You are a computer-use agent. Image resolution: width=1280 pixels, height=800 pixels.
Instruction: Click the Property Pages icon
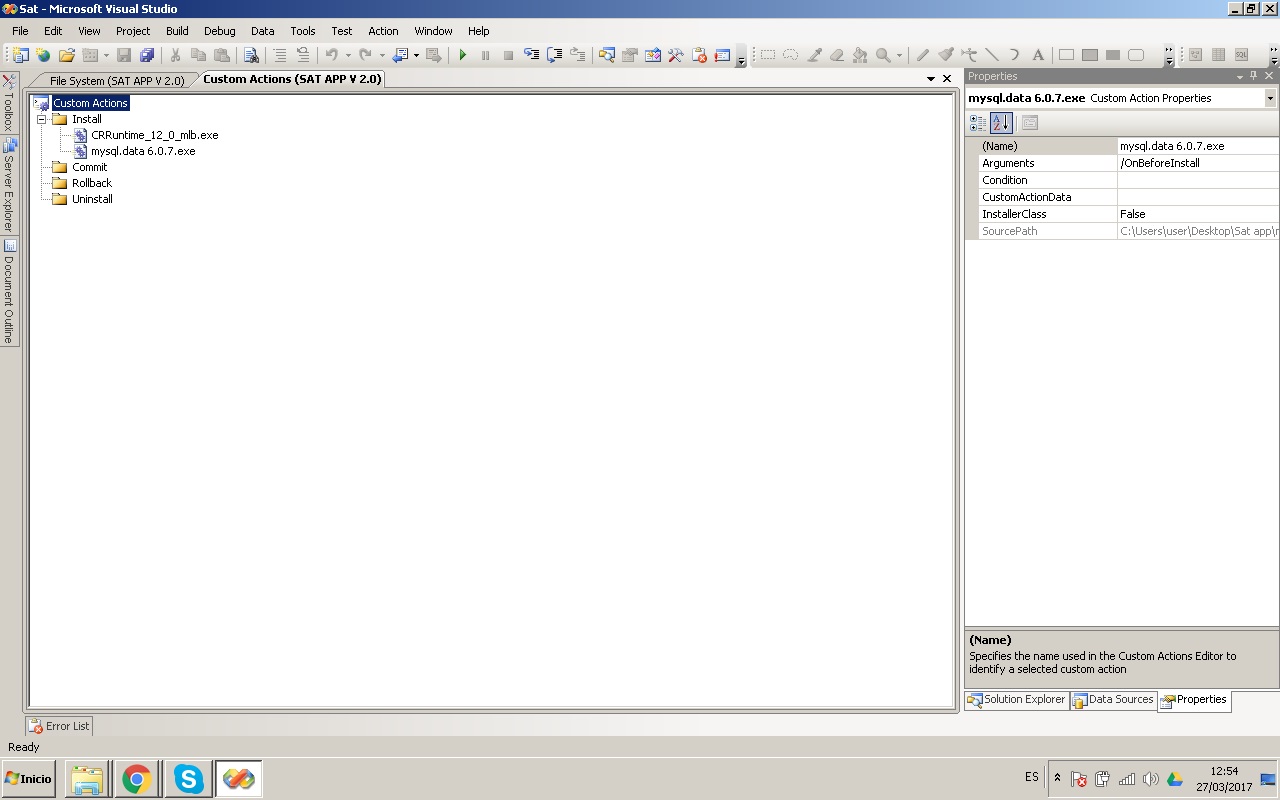1030,123
